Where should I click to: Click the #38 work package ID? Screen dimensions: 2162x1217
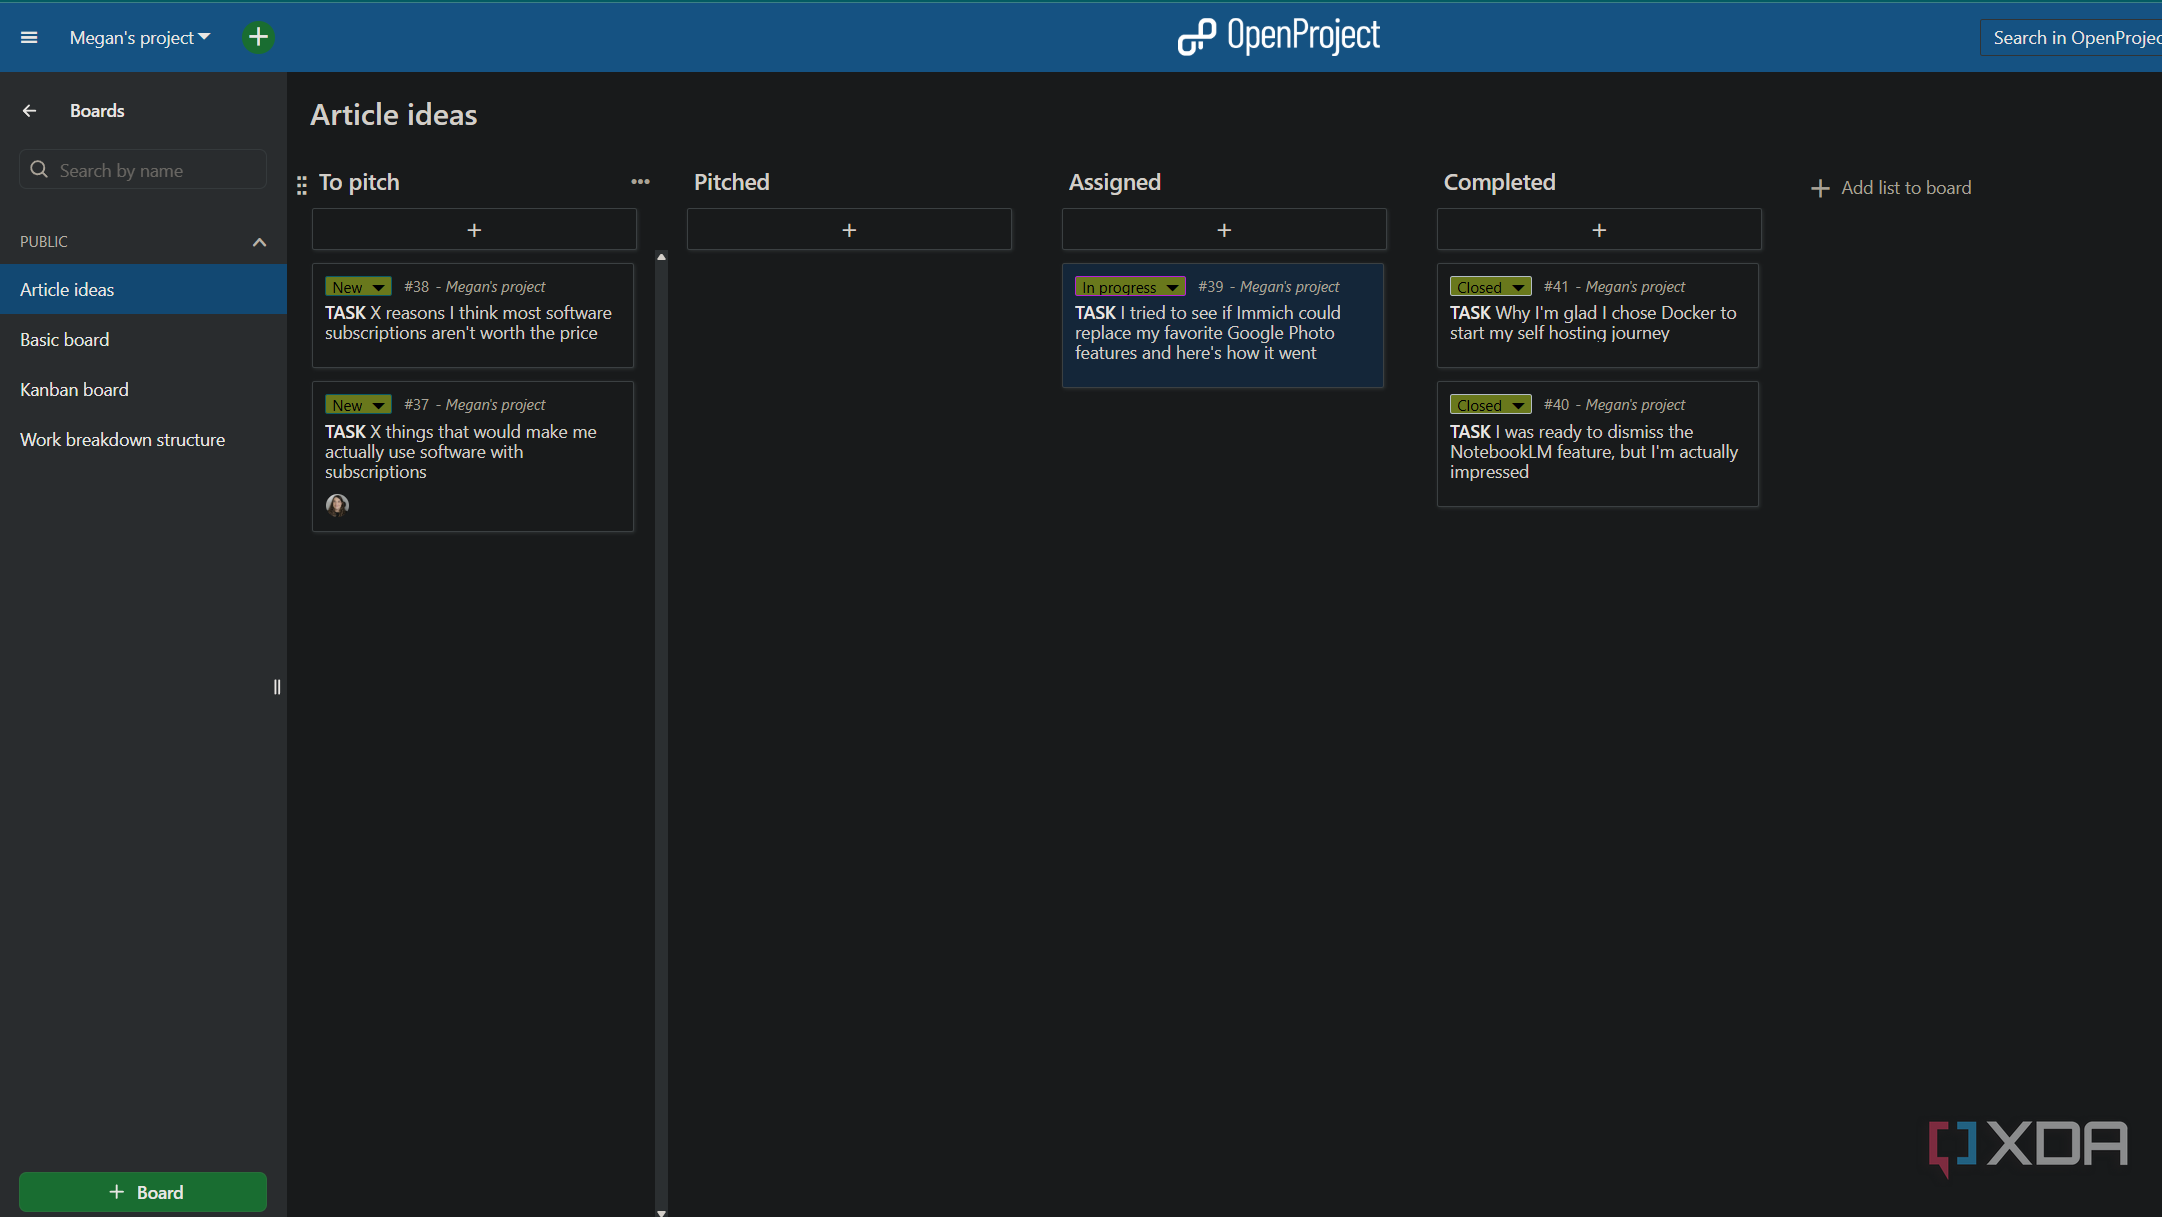point(416,287)
